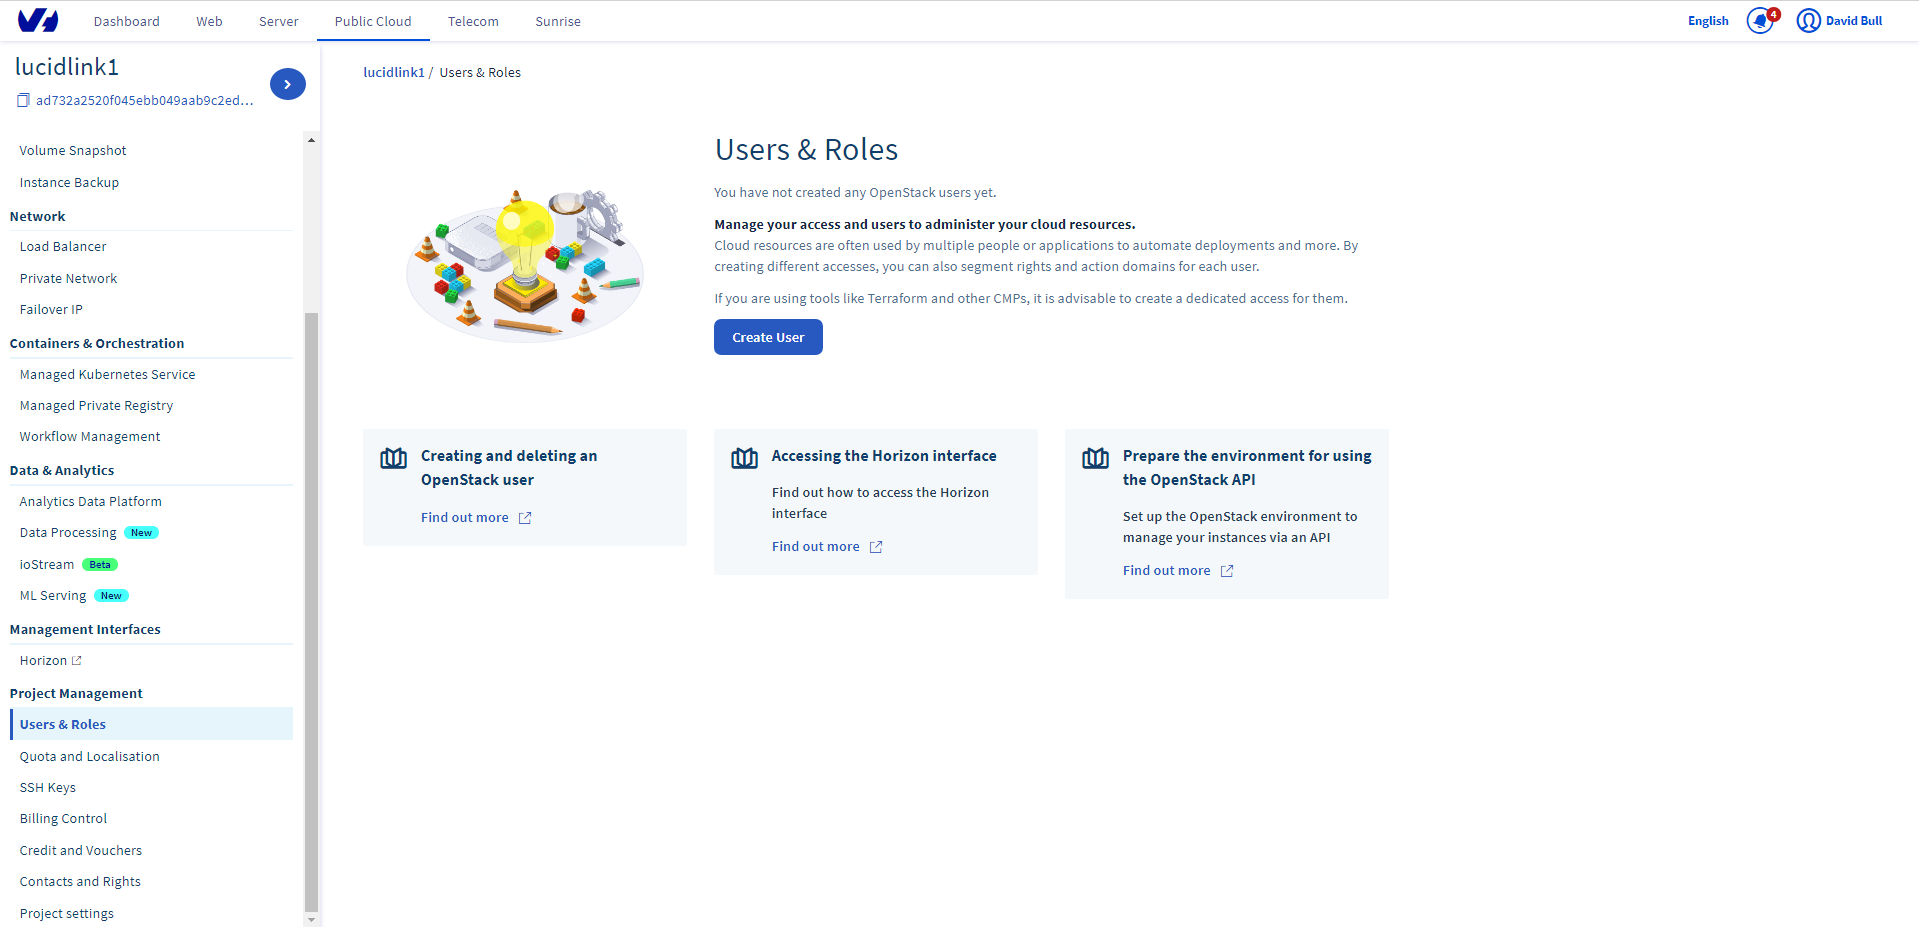
Task: Open Data Processing sidebar item
Action: (68, 533)
